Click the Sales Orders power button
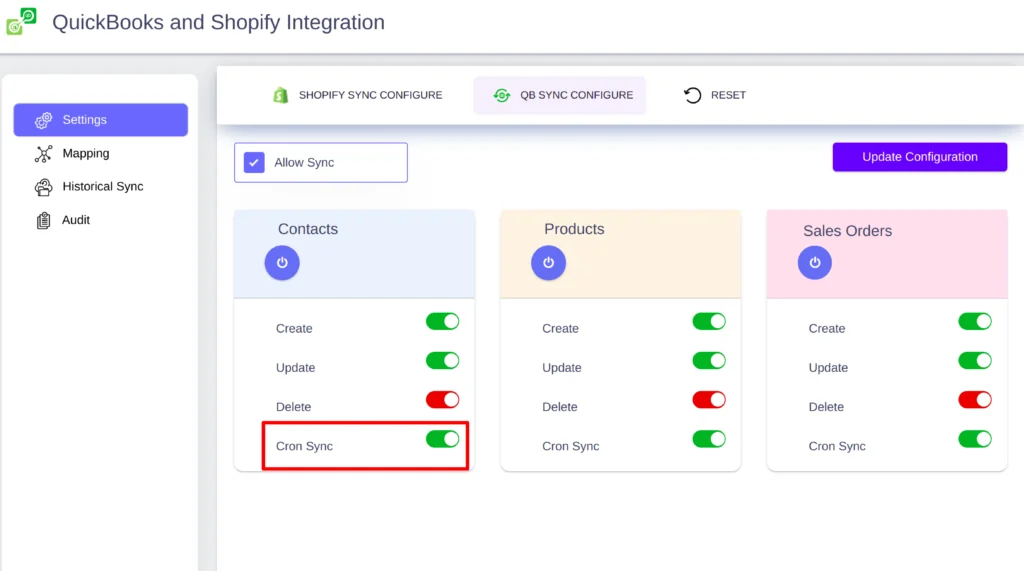The image size is (1024, 571). coord(815,263)
